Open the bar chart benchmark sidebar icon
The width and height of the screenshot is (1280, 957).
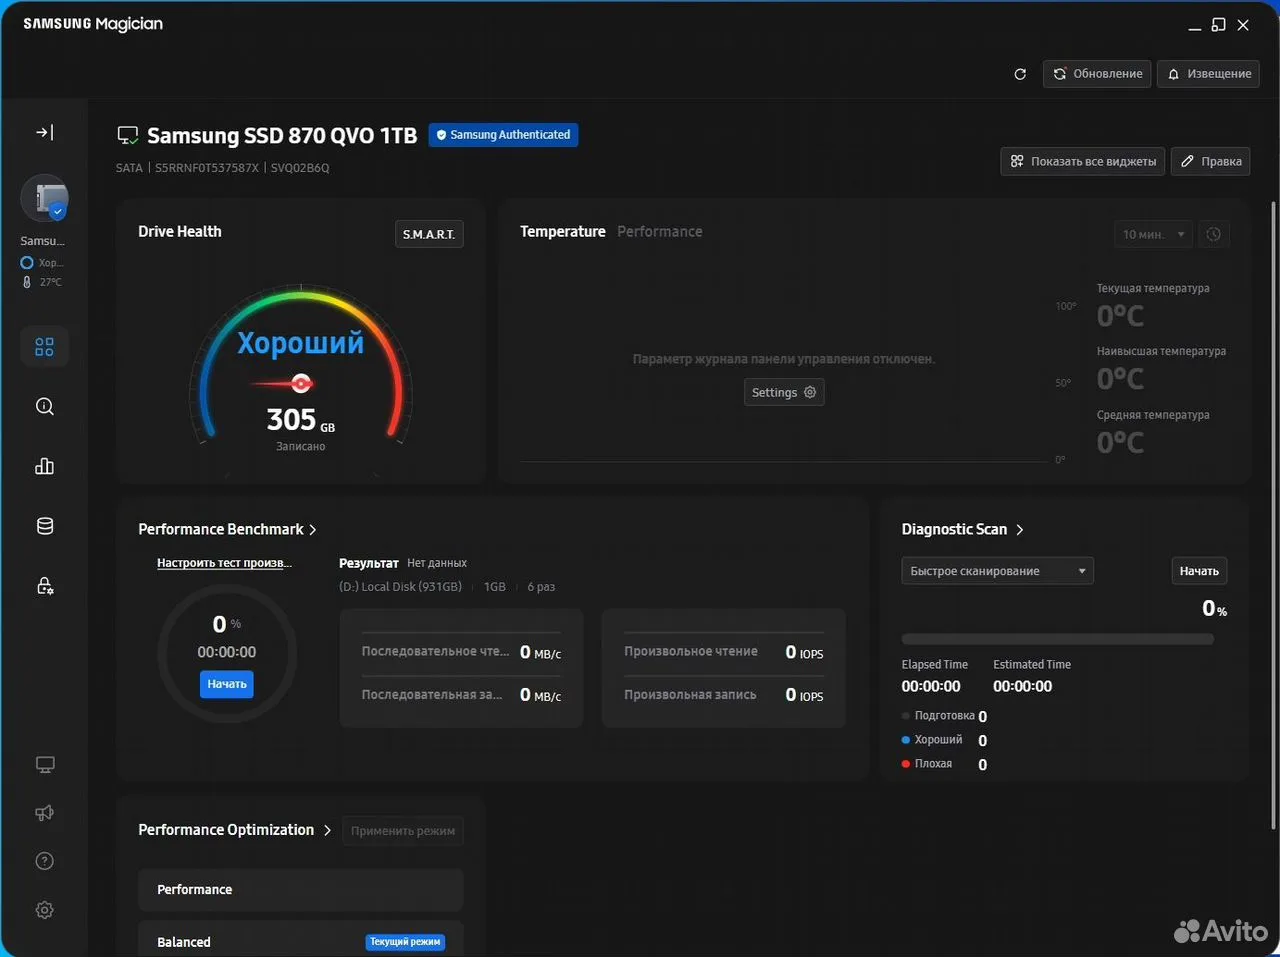tap(45, 466)
